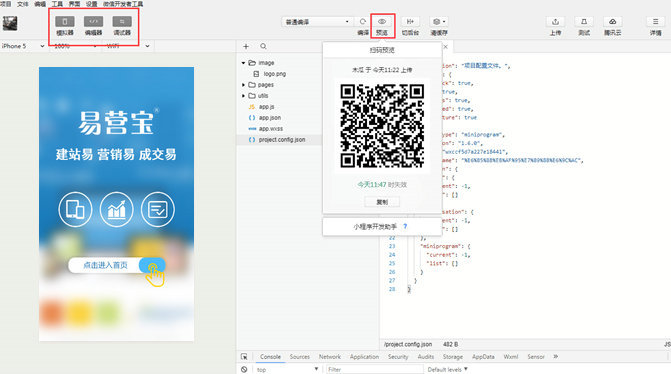Click the 上传 upload icon
Screen dimensions: 671x374
pos(555,22)
